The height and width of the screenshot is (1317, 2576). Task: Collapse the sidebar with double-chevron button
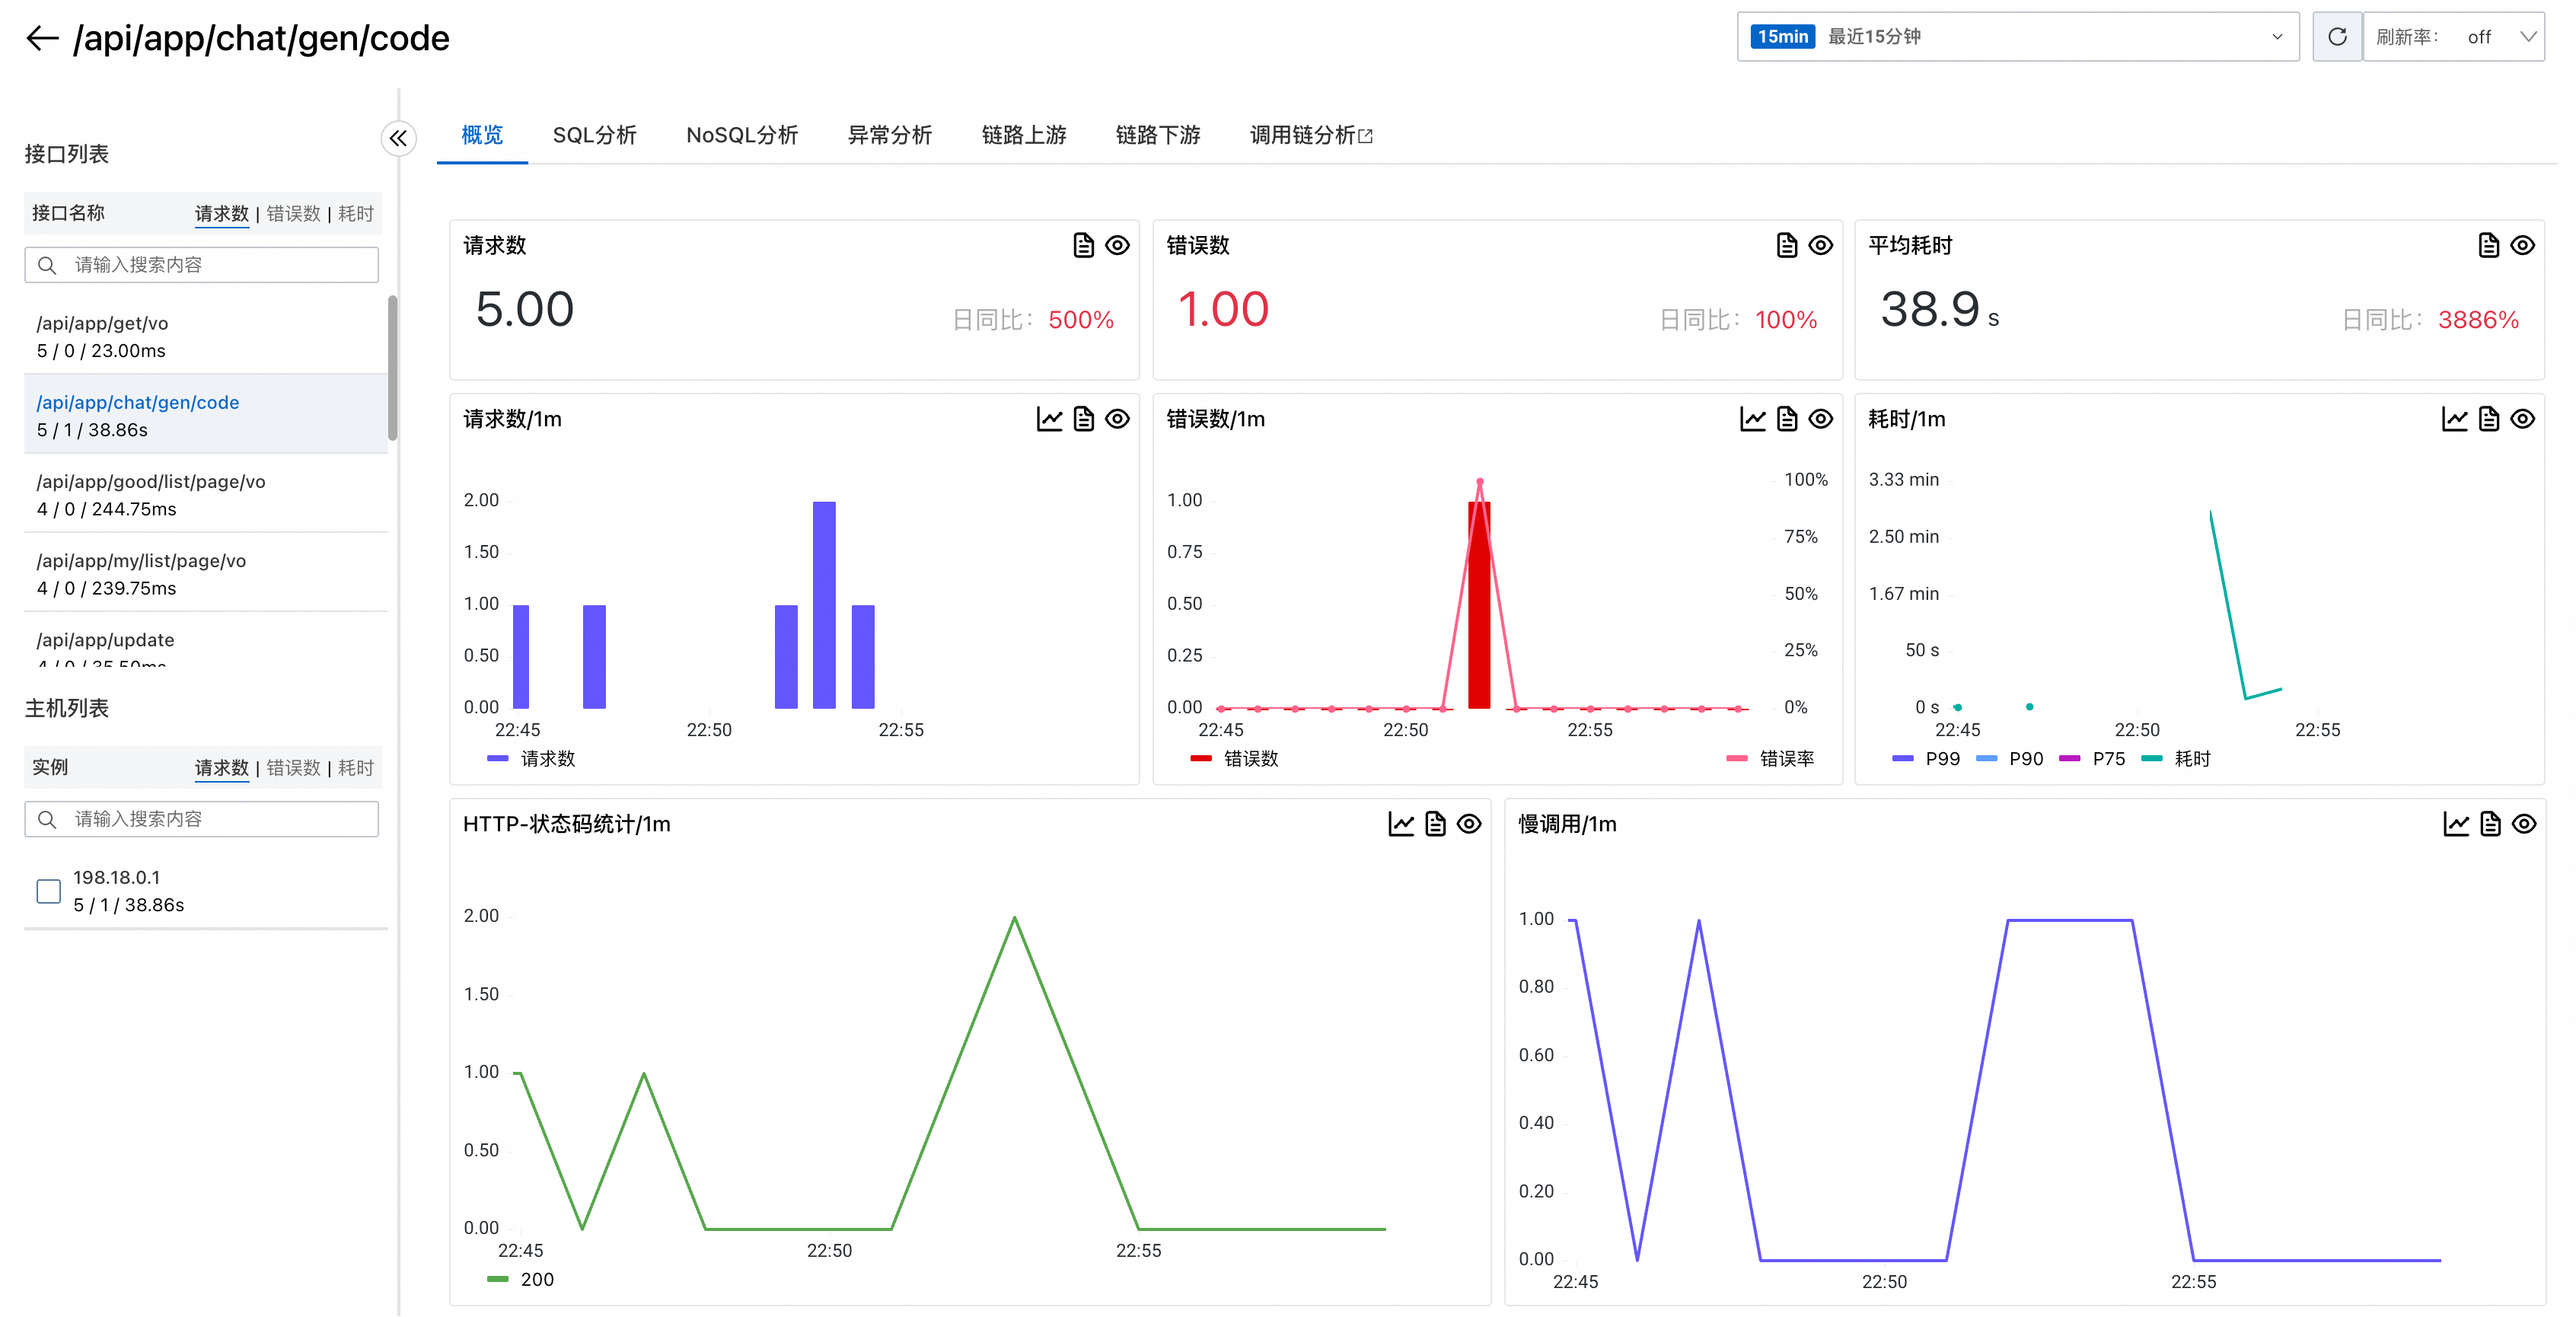tap(398, 138)
